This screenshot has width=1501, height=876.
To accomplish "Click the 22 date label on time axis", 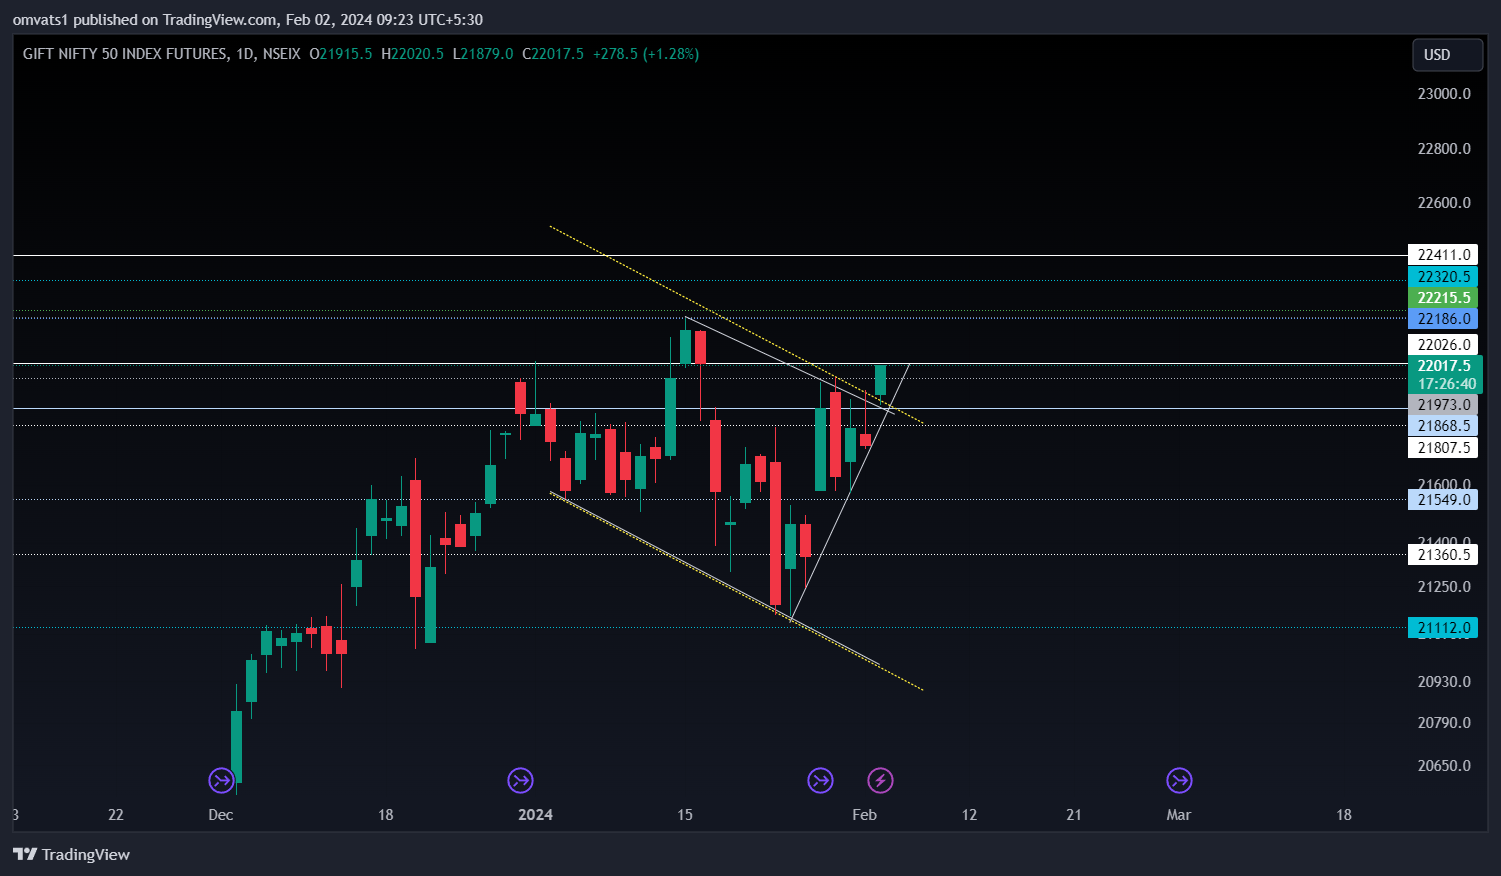I will pyautogui.click(x=116, y=815).
